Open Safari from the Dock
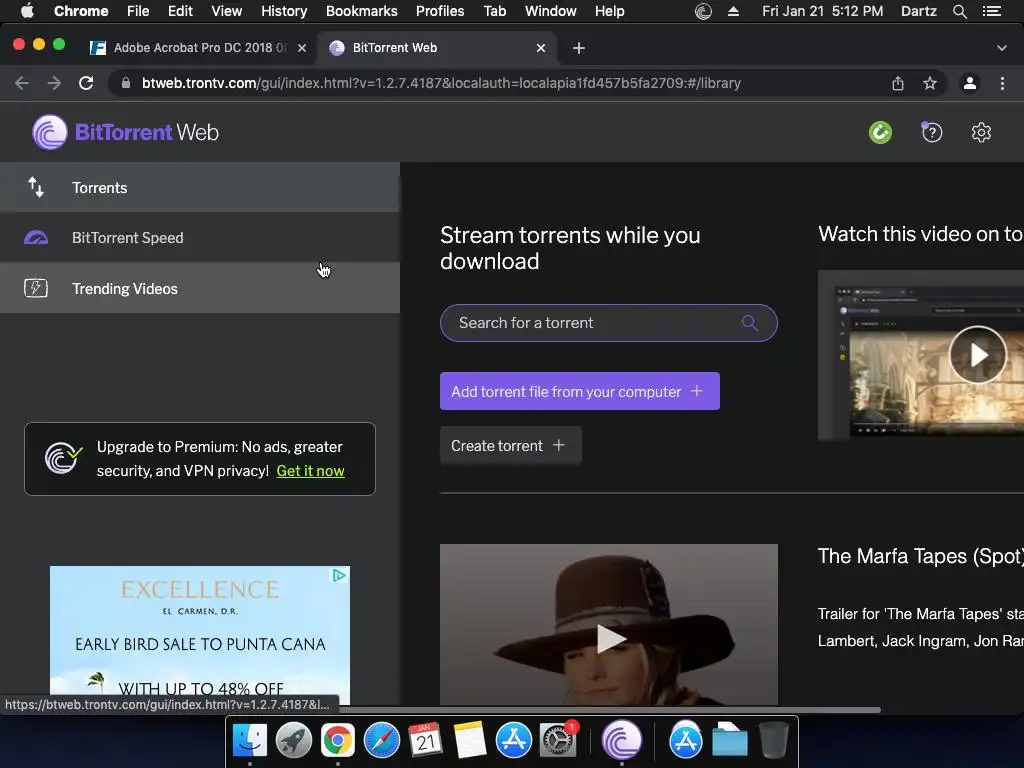This screenshot has height=768, width=1024. tap(381, 741)
